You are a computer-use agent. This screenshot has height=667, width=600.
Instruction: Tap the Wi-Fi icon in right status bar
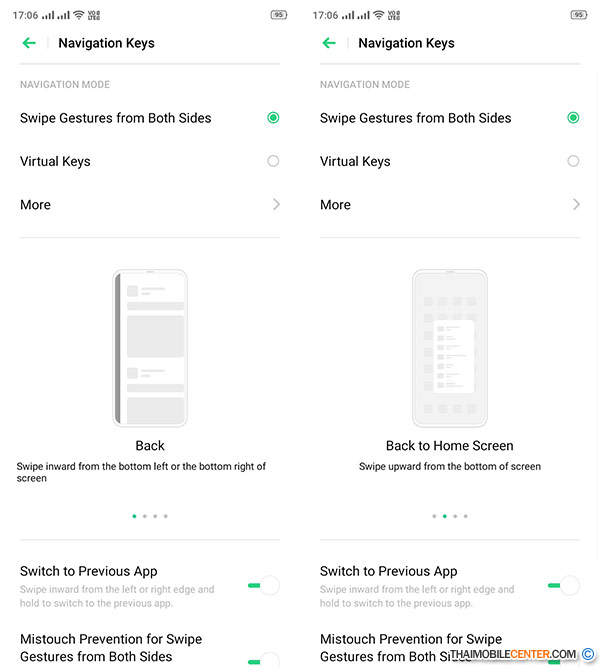(378, 15)
